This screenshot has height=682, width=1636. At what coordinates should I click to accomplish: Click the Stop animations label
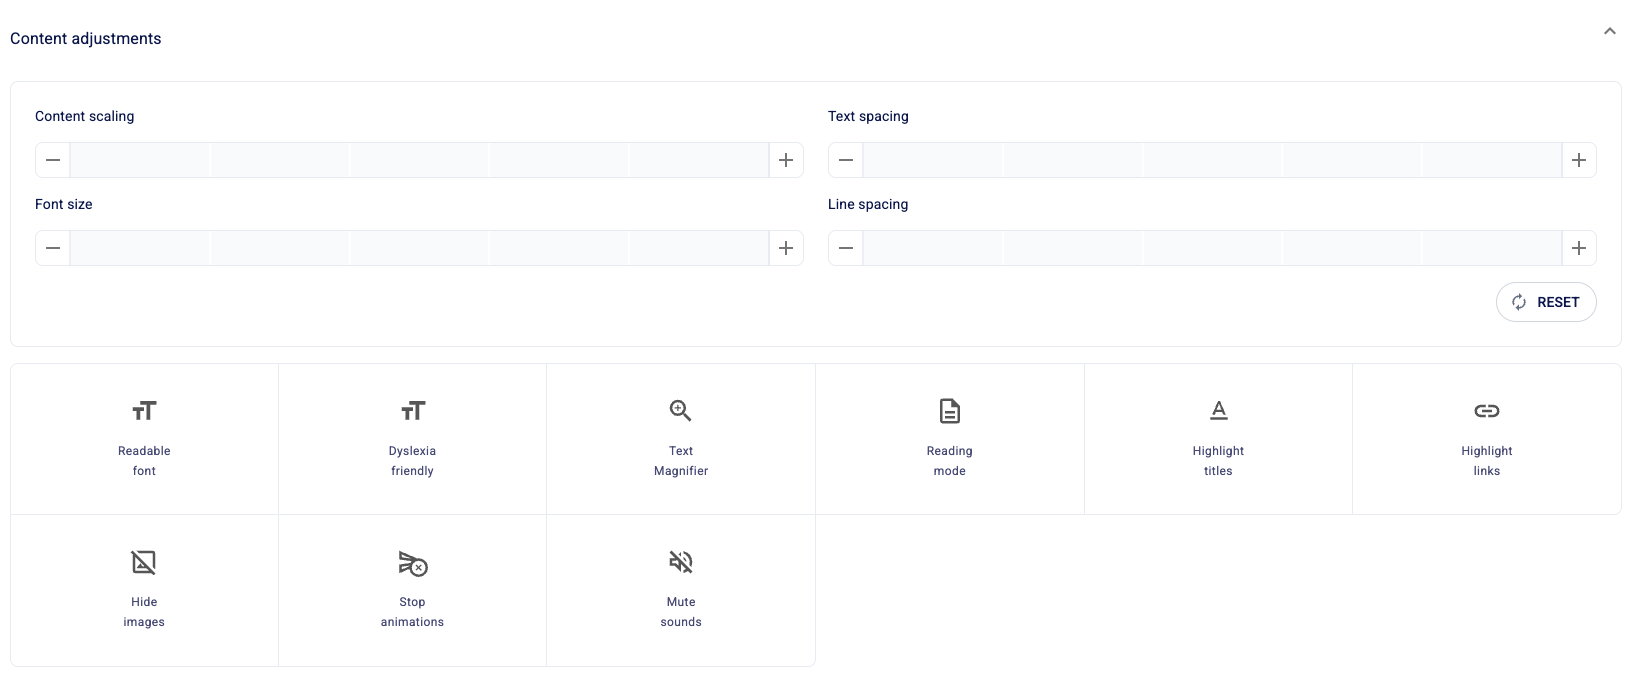413,612
